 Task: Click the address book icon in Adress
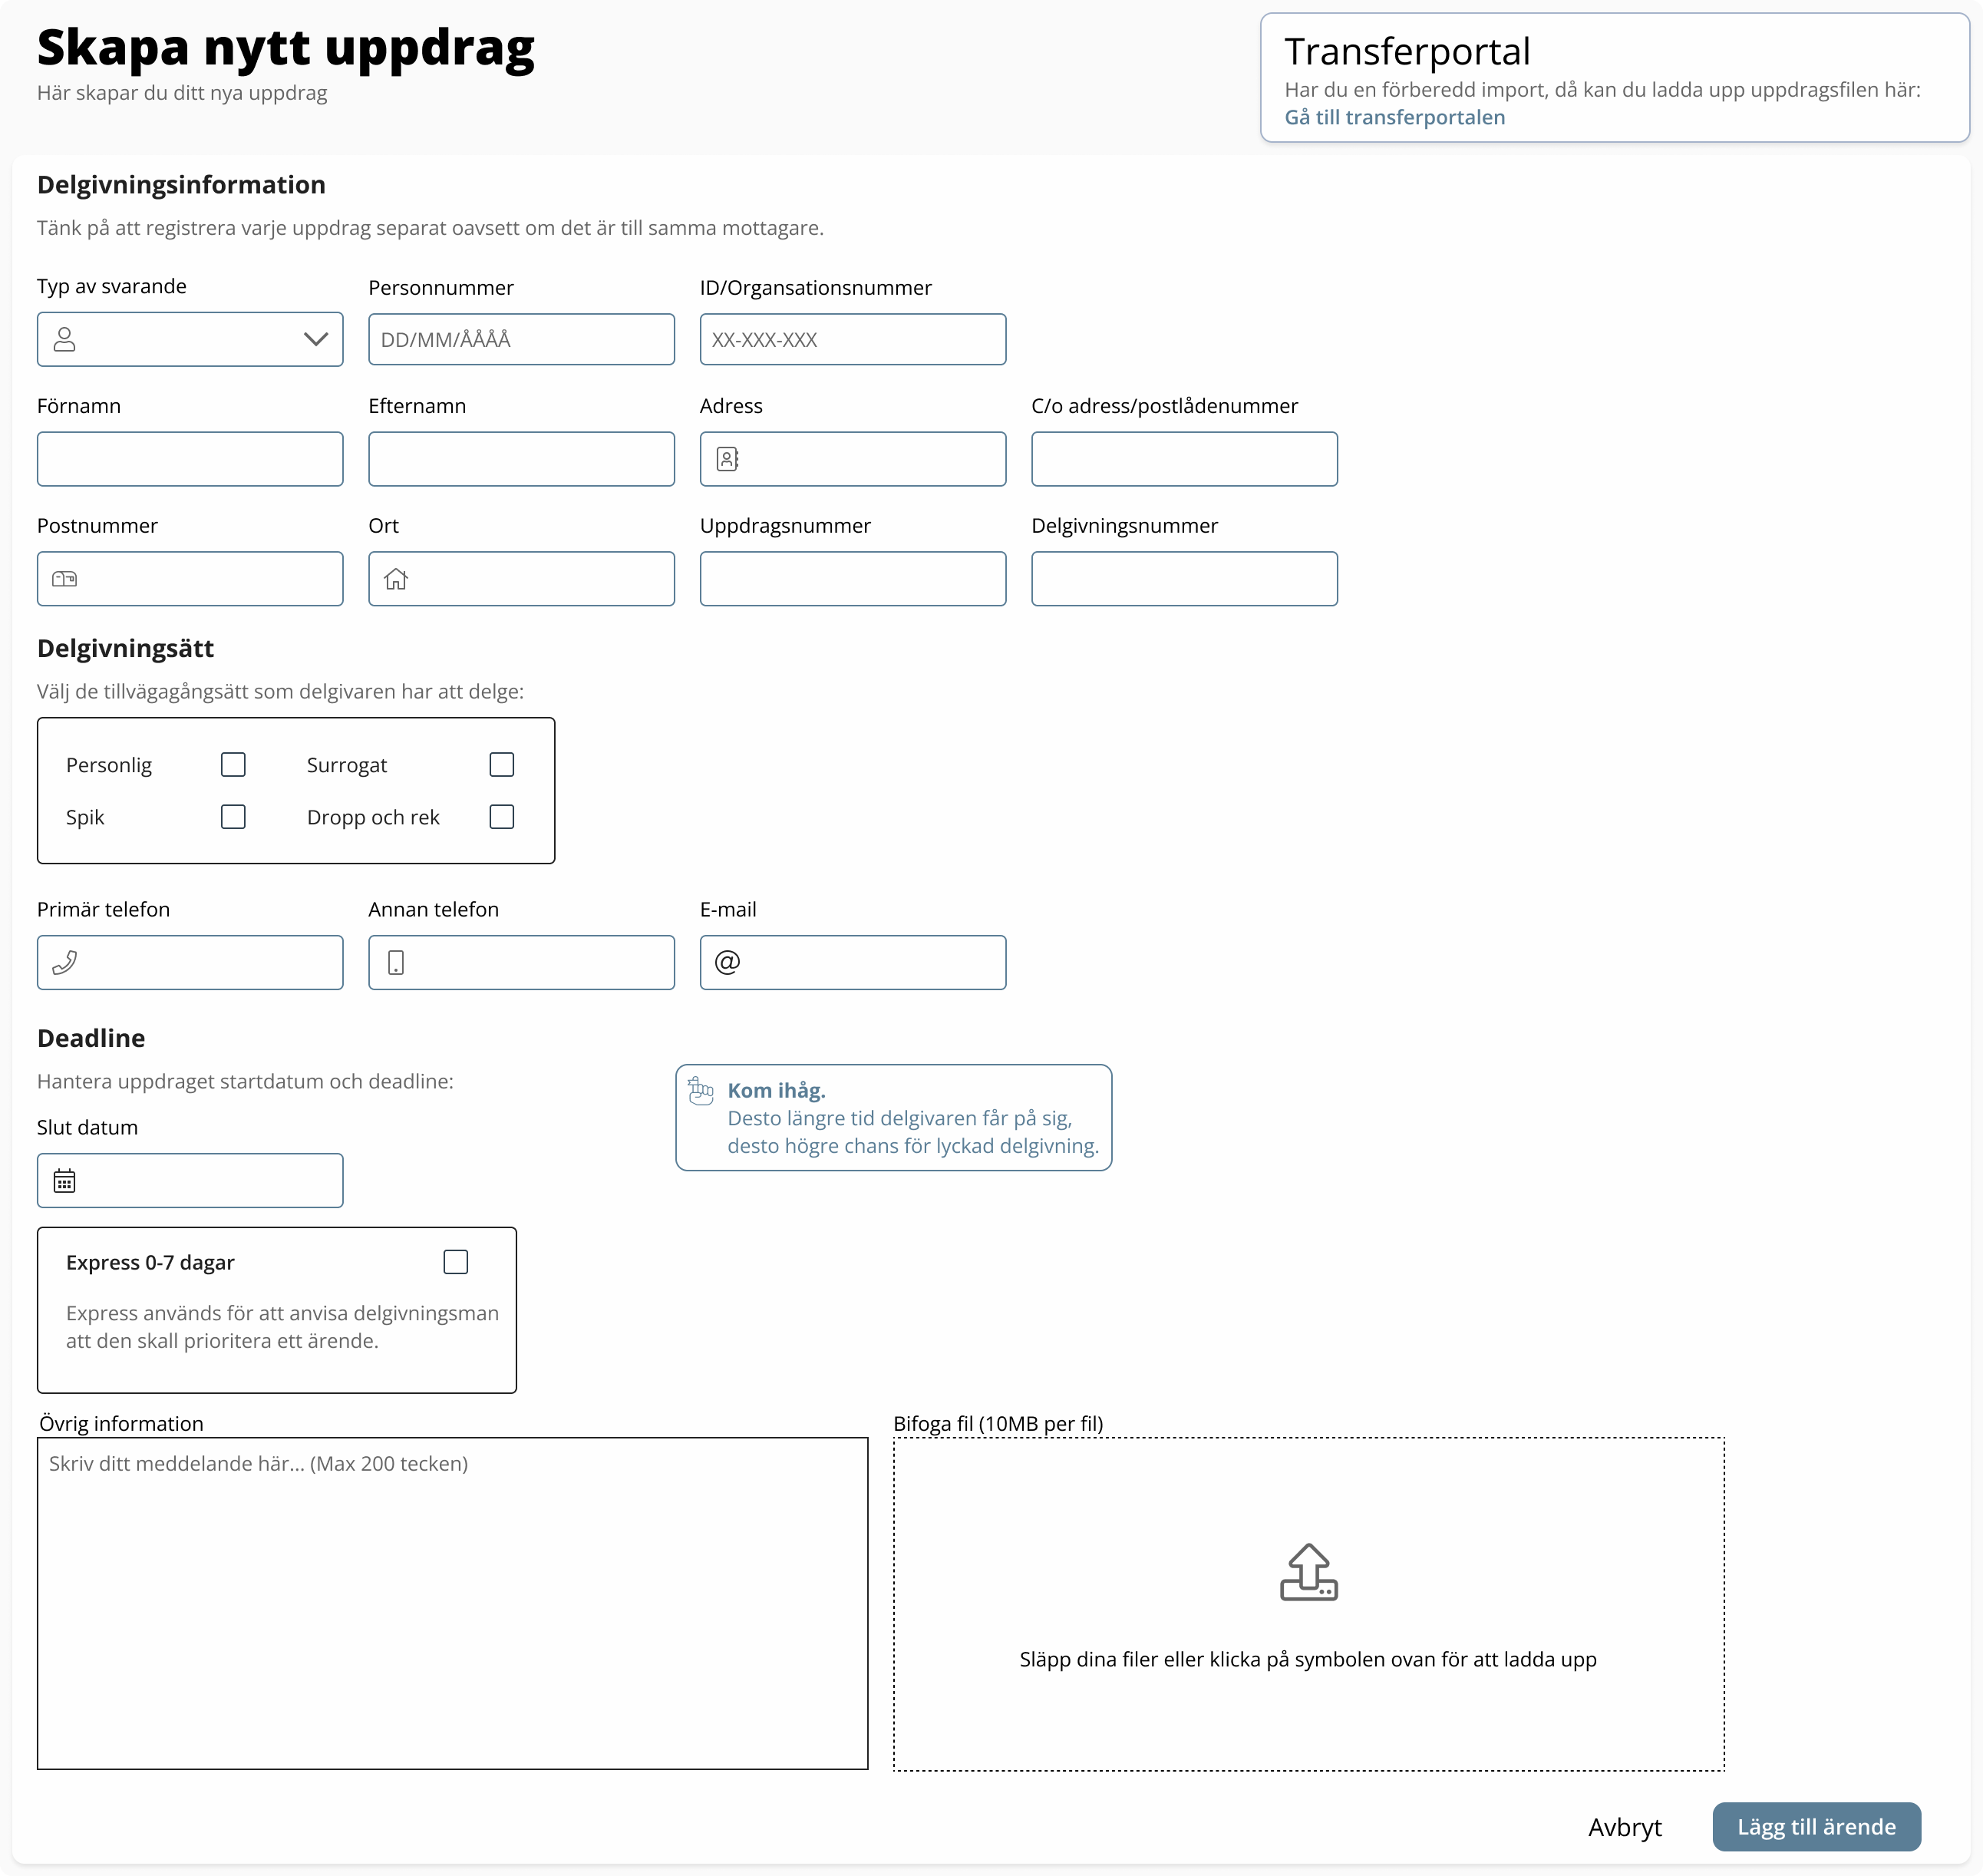[x=727, y=459]
